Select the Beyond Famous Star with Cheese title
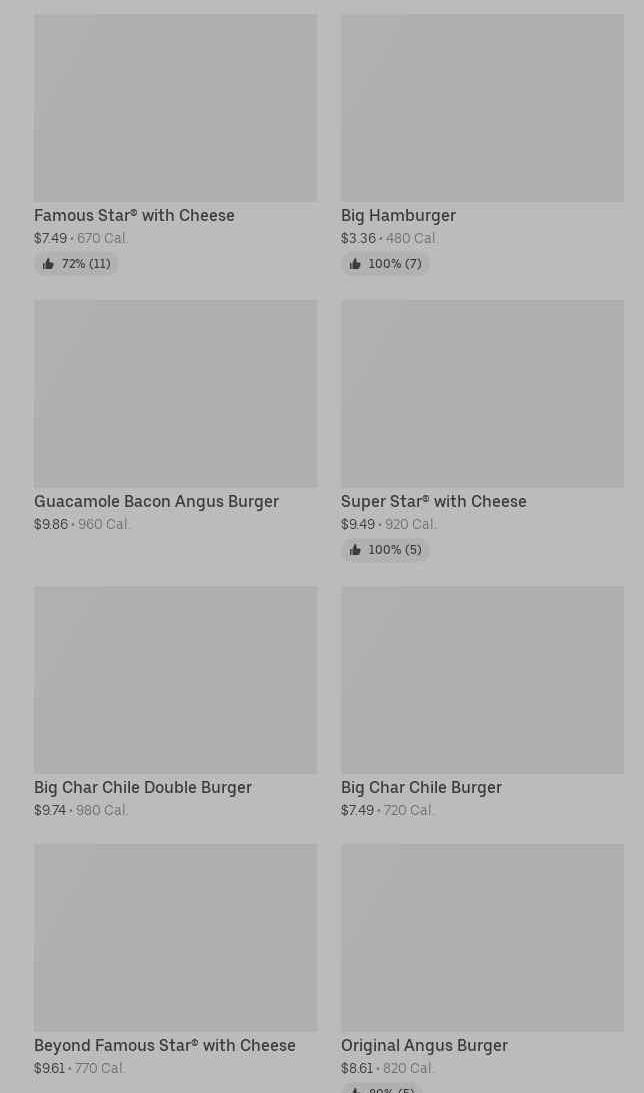This screenshot has height=1093, width=644. tap(165, 1045)
